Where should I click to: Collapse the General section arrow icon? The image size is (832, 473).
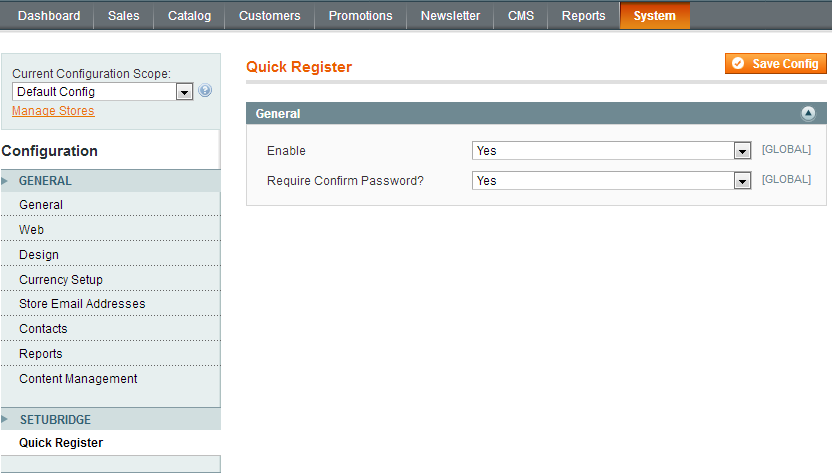pos(808,114)
